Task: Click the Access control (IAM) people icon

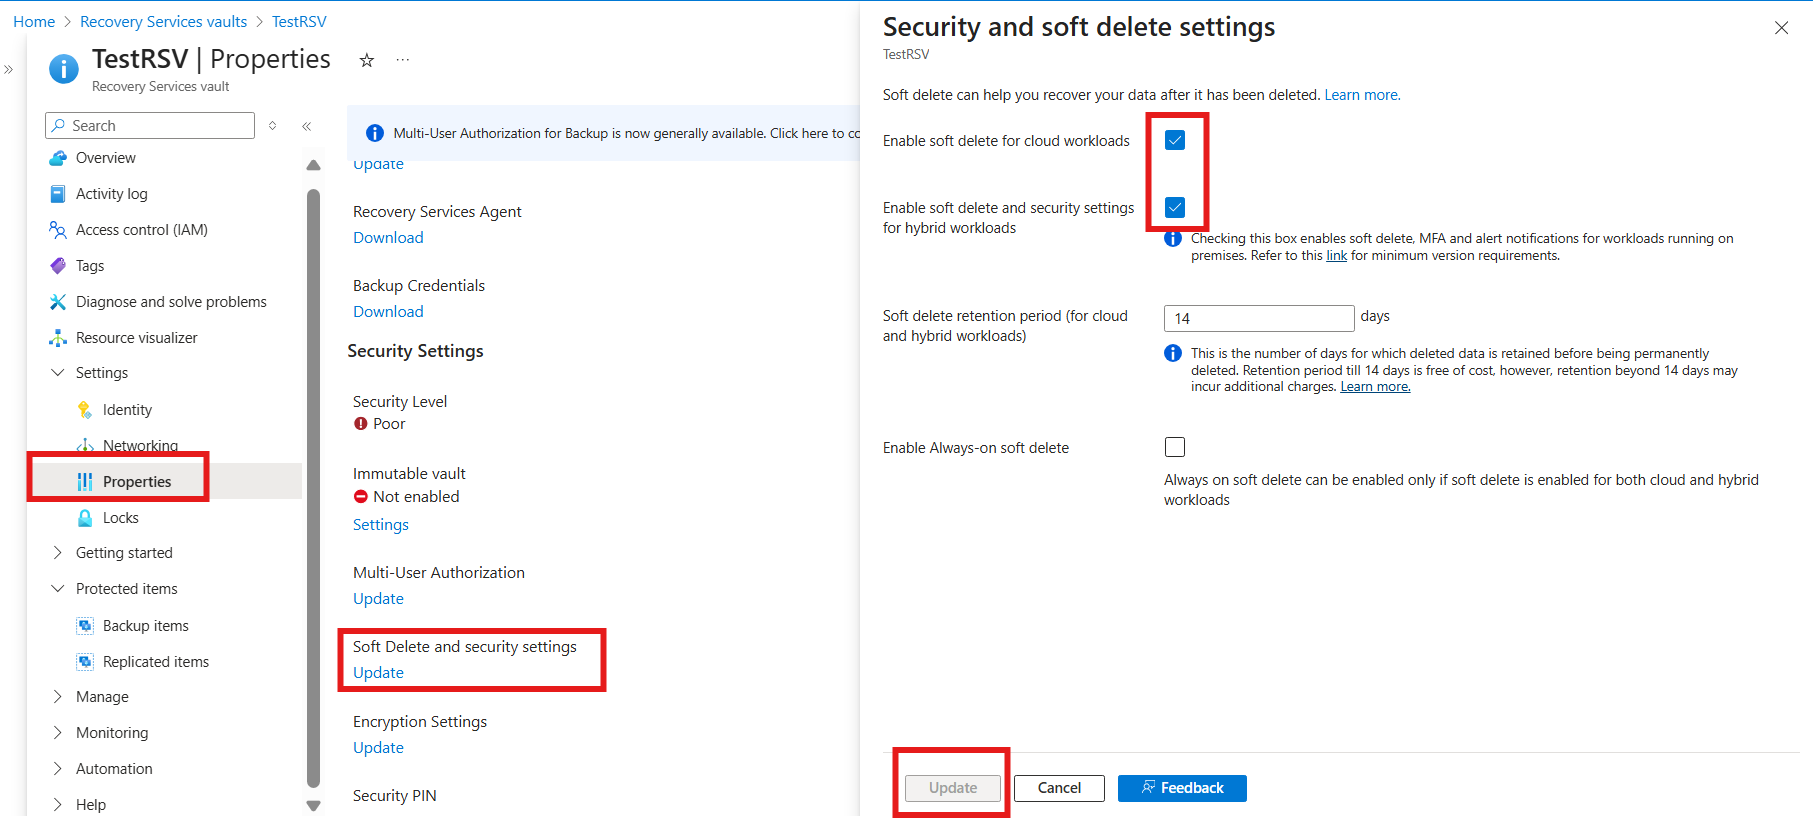Action: point(58,230)
